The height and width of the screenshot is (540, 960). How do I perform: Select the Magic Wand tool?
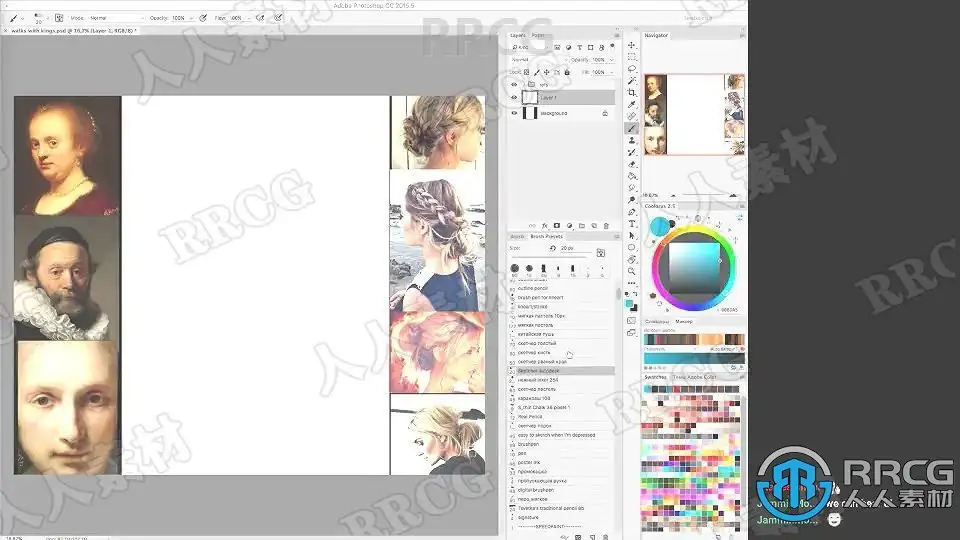click(631, 80)
